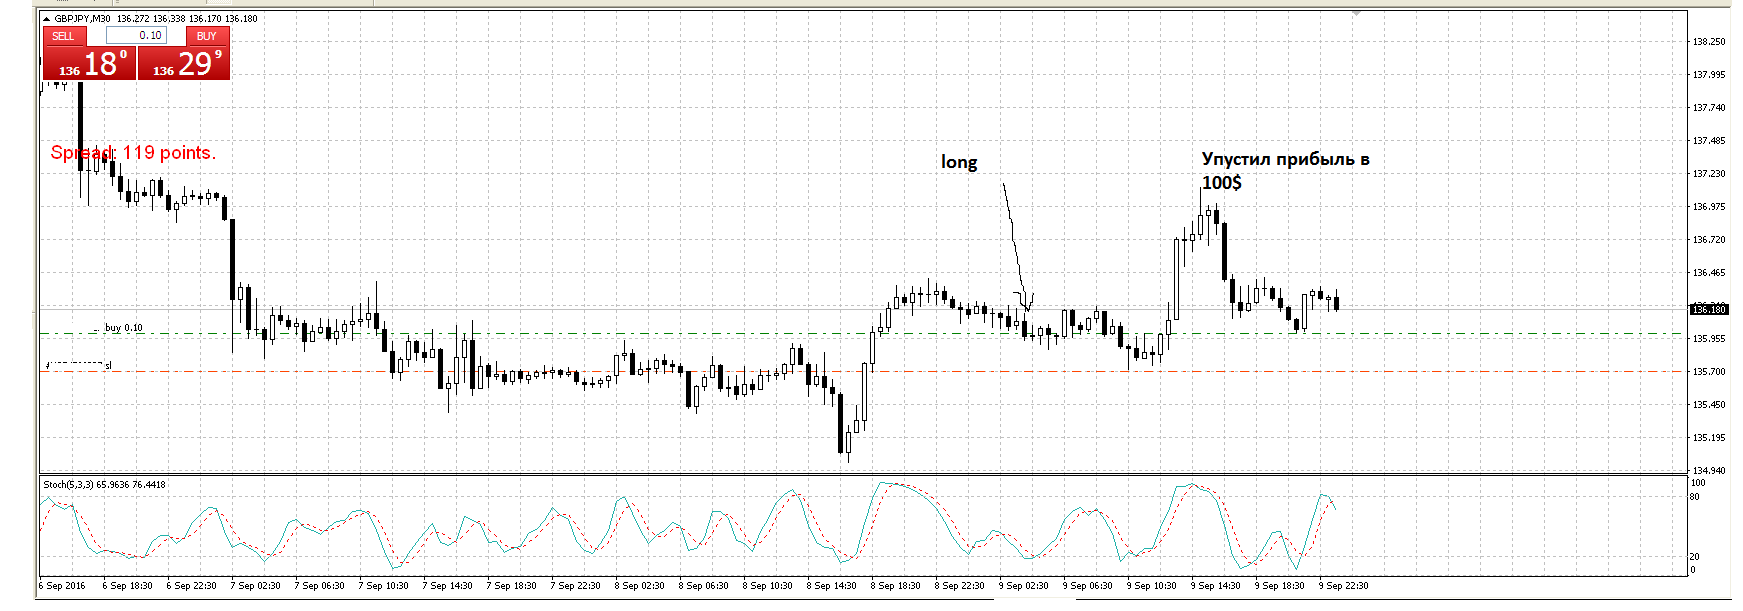The image size is (1743, 611).
Task: Click the 'sl' stop loss line label
Action: click(108, 366)
